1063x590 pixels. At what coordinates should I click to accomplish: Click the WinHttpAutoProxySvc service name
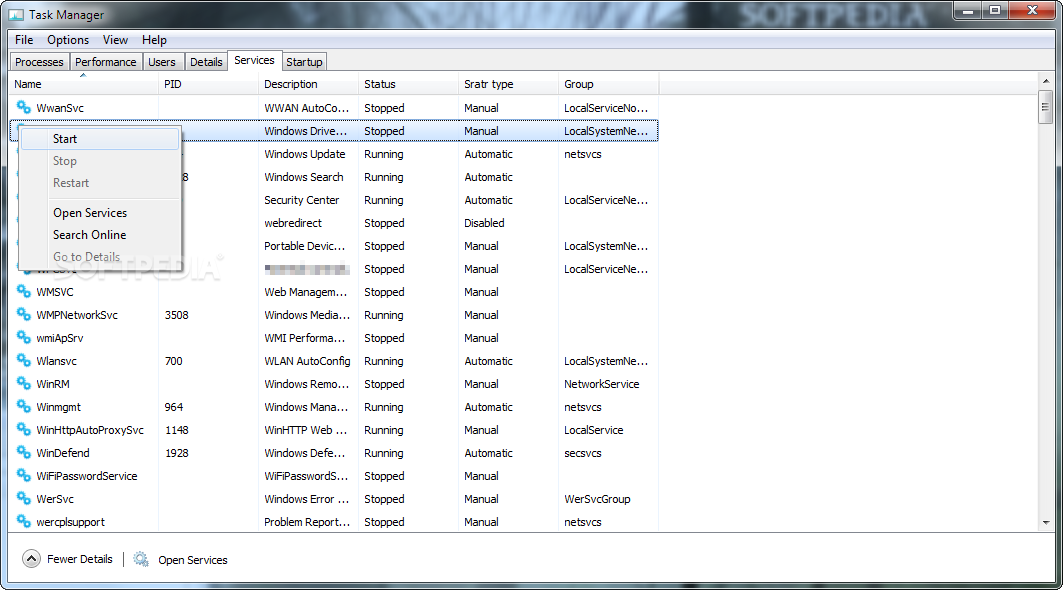pos(90,430)
